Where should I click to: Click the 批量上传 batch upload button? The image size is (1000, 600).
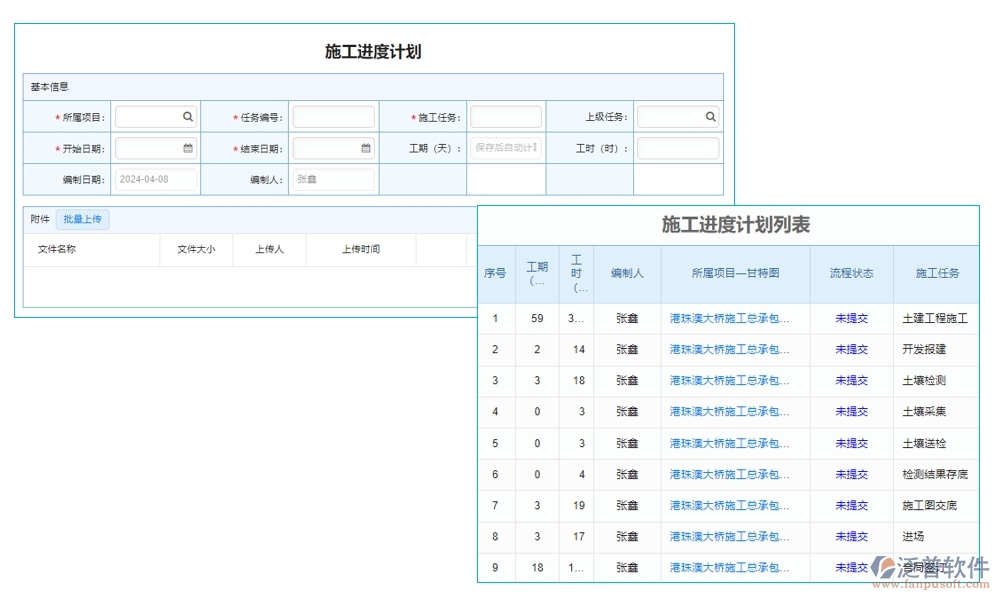82,219
